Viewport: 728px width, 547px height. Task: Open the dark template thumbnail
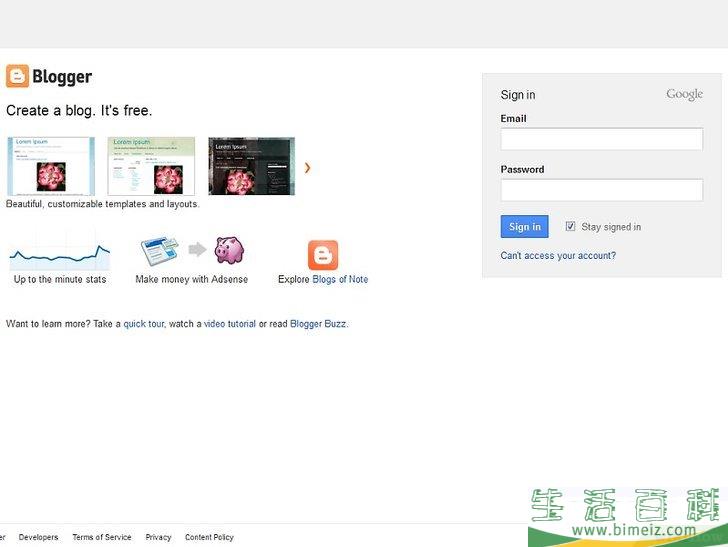coord(252,166)
